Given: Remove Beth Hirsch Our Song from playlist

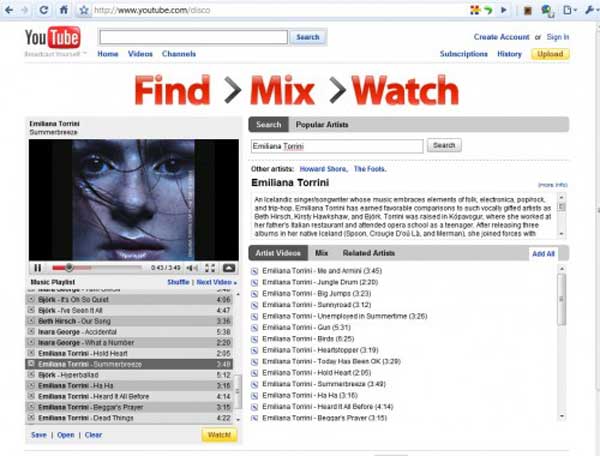Looking at the screenshot, I should tap(31, 321).
